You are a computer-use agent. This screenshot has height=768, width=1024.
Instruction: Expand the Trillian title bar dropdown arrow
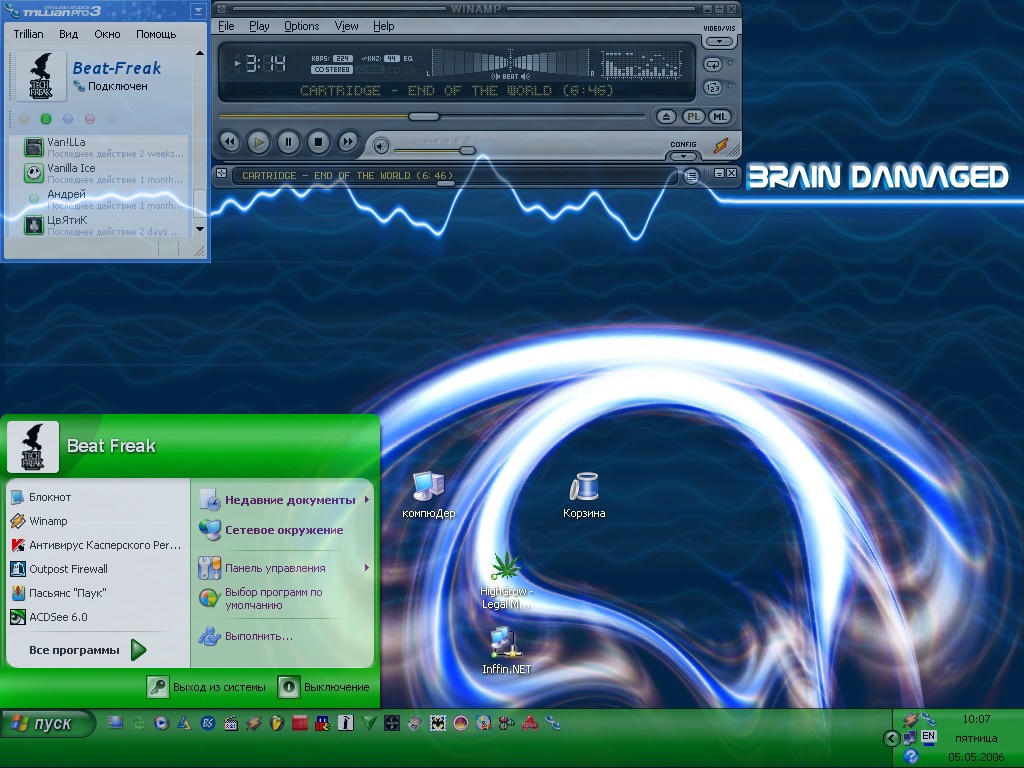(198, 11)
